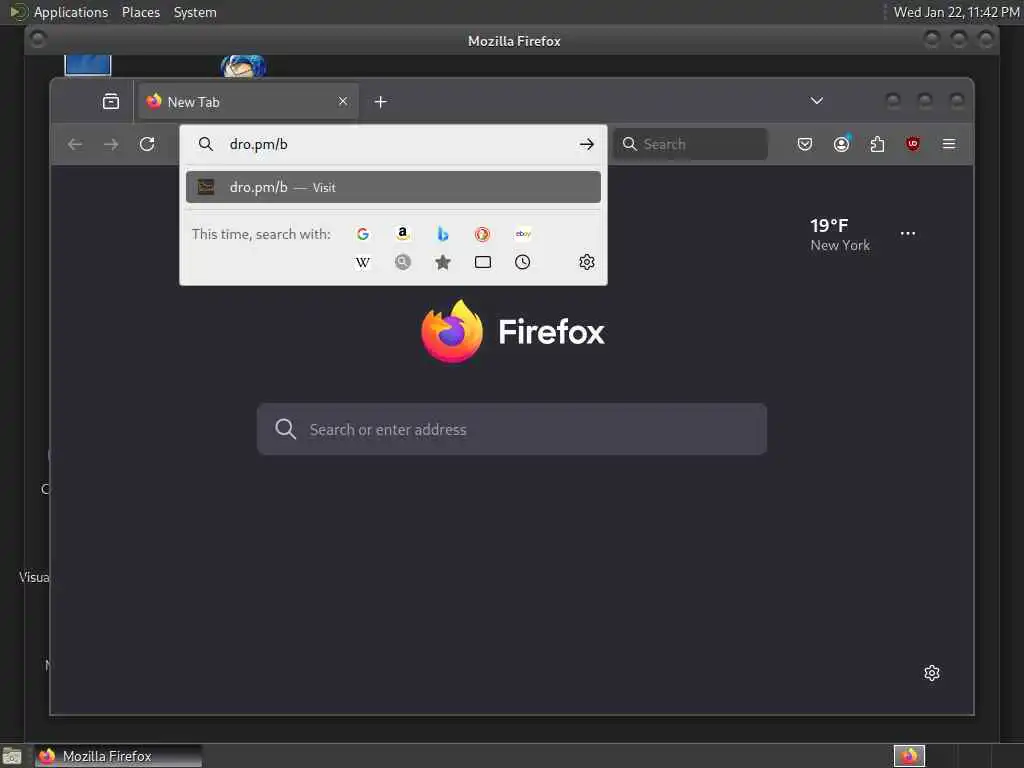This screenshot has width=1024, height=768.
Task: Open the Extensions puzzle icon
Action: click(877, 144)
